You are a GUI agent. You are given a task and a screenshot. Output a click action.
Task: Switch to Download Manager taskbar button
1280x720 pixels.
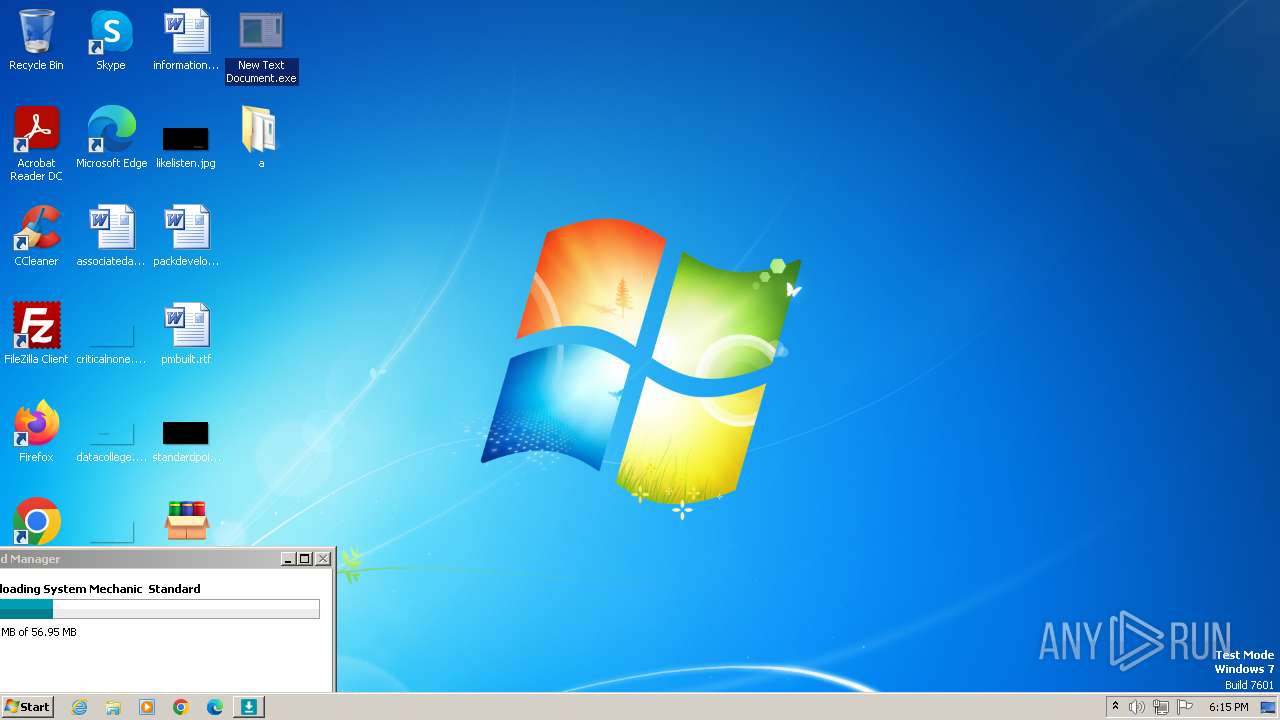pyautogui.click(x=248, y=707)
